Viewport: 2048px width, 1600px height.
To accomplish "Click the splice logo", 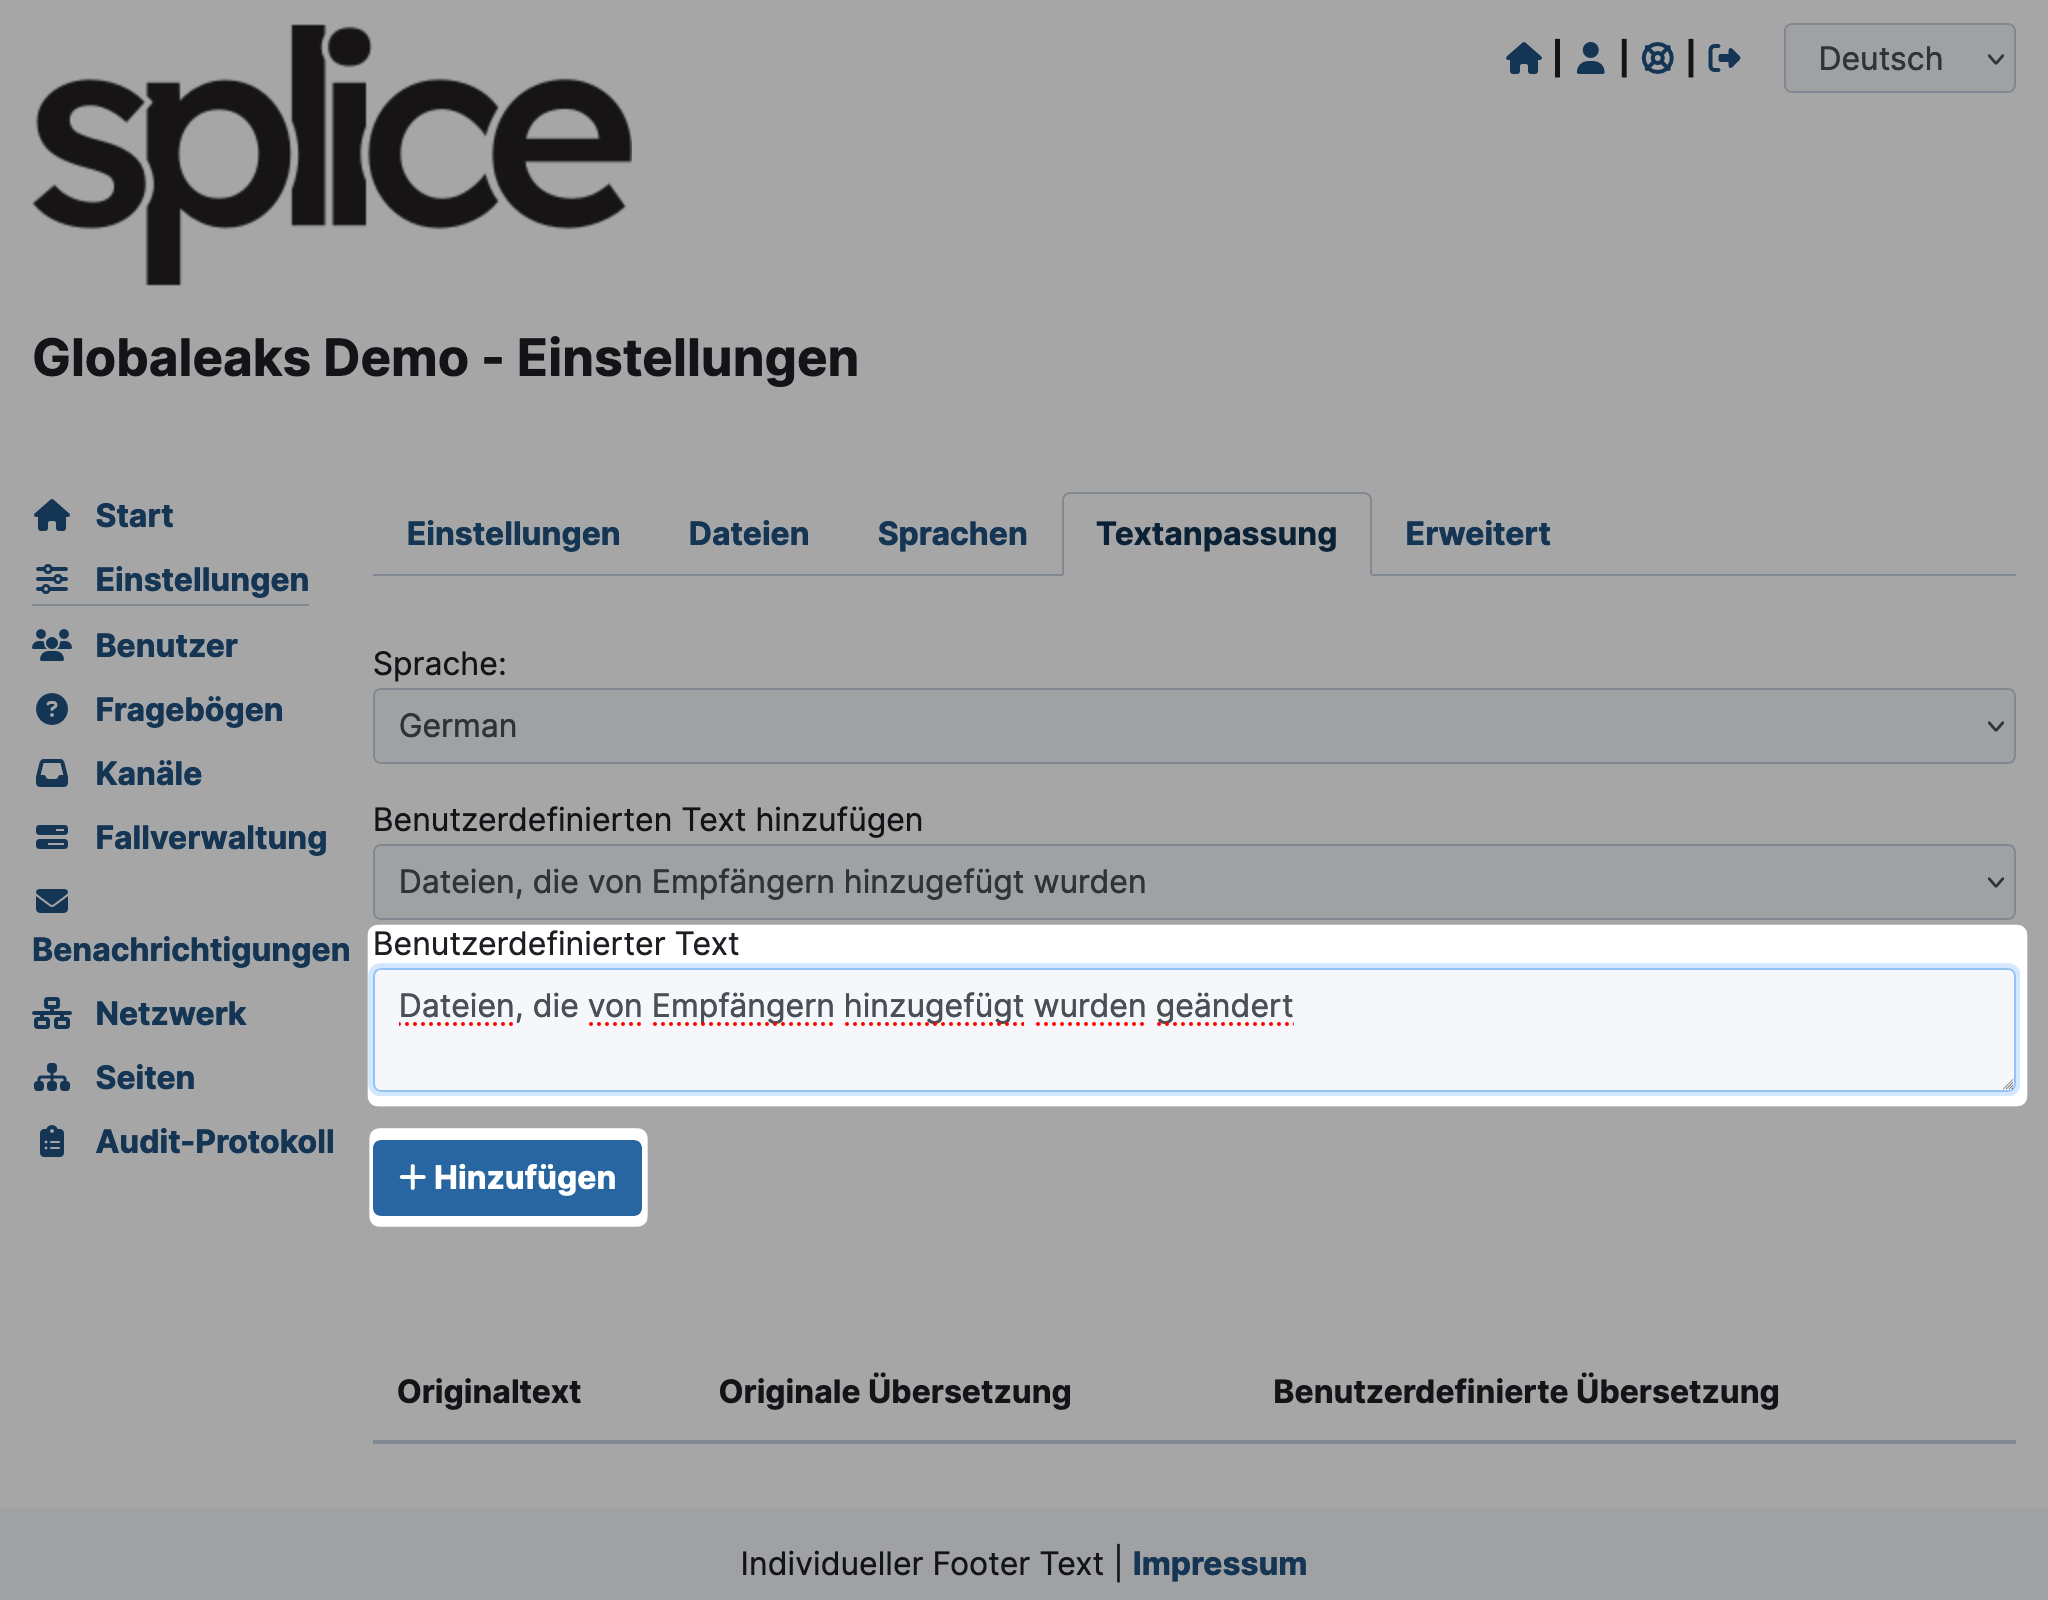I will [332, 155].
